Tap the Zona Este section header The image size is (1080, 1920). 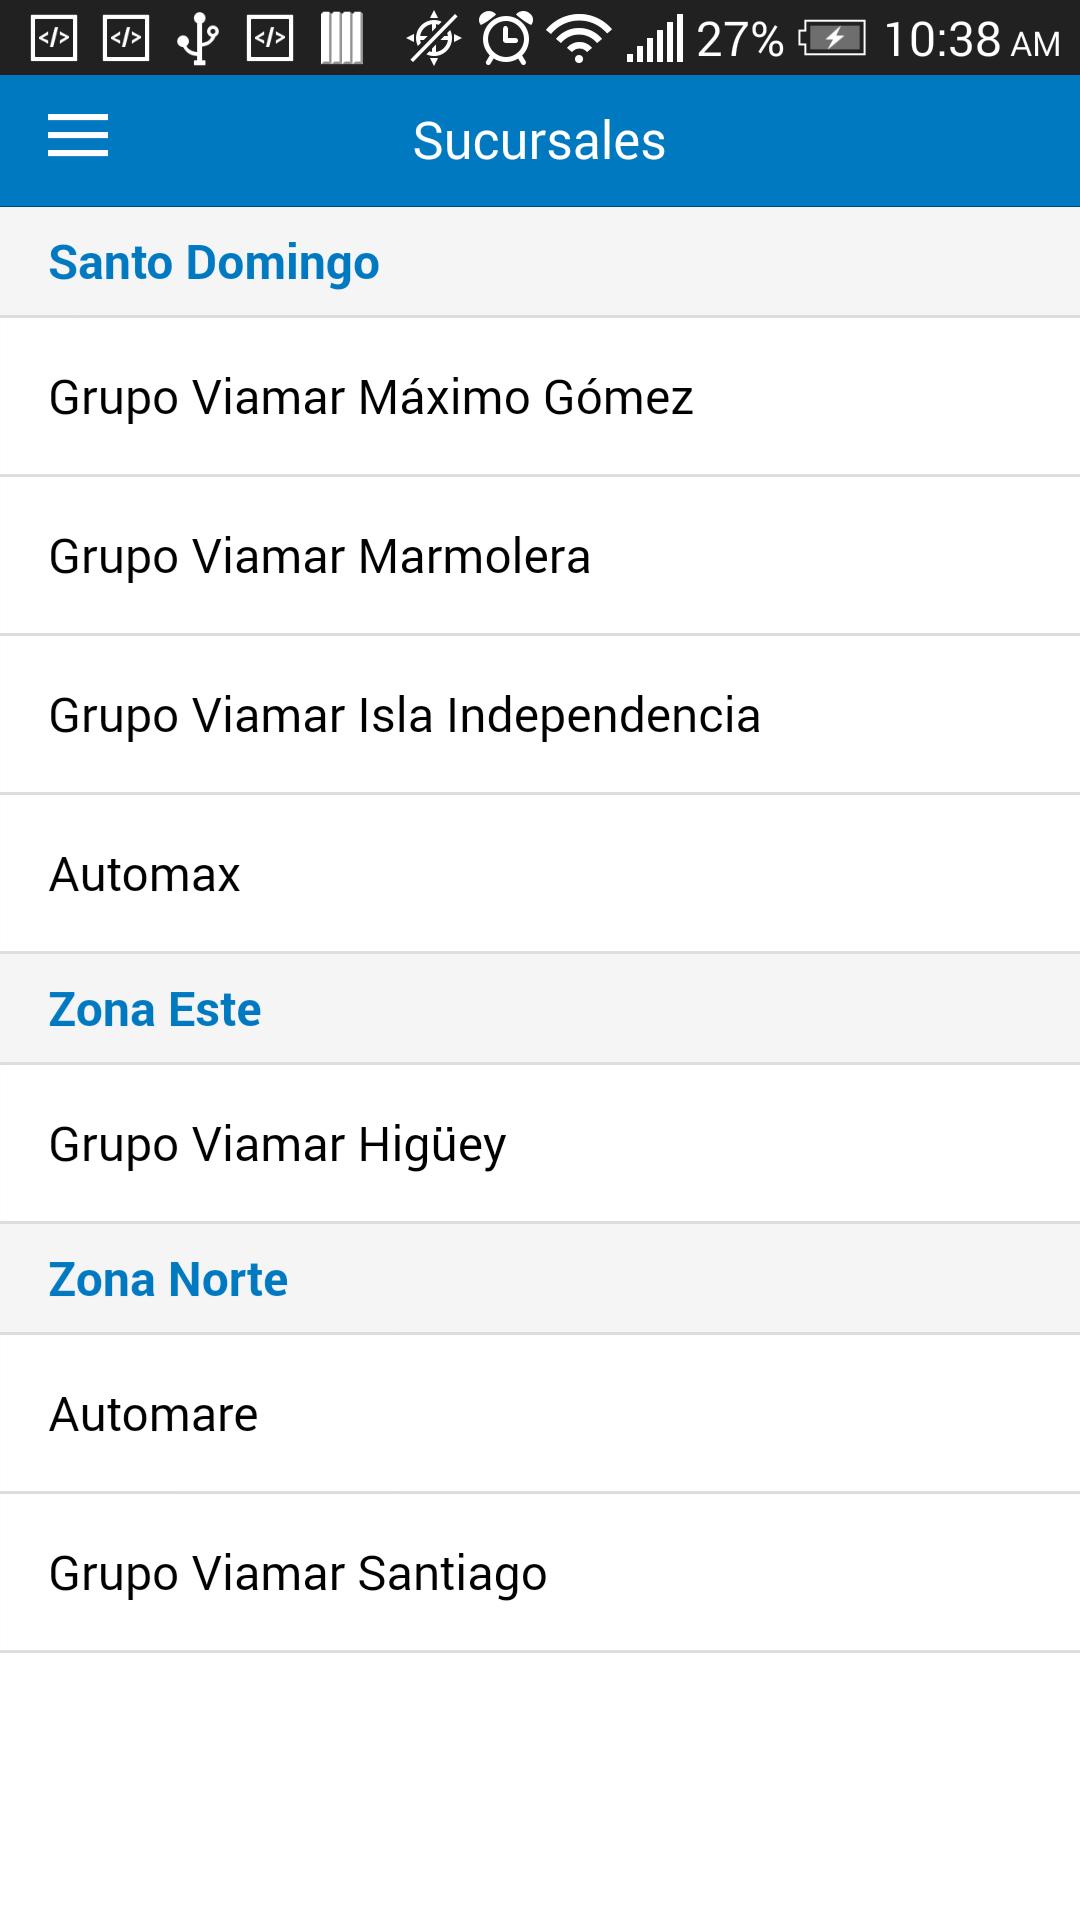coord(155,1010)
